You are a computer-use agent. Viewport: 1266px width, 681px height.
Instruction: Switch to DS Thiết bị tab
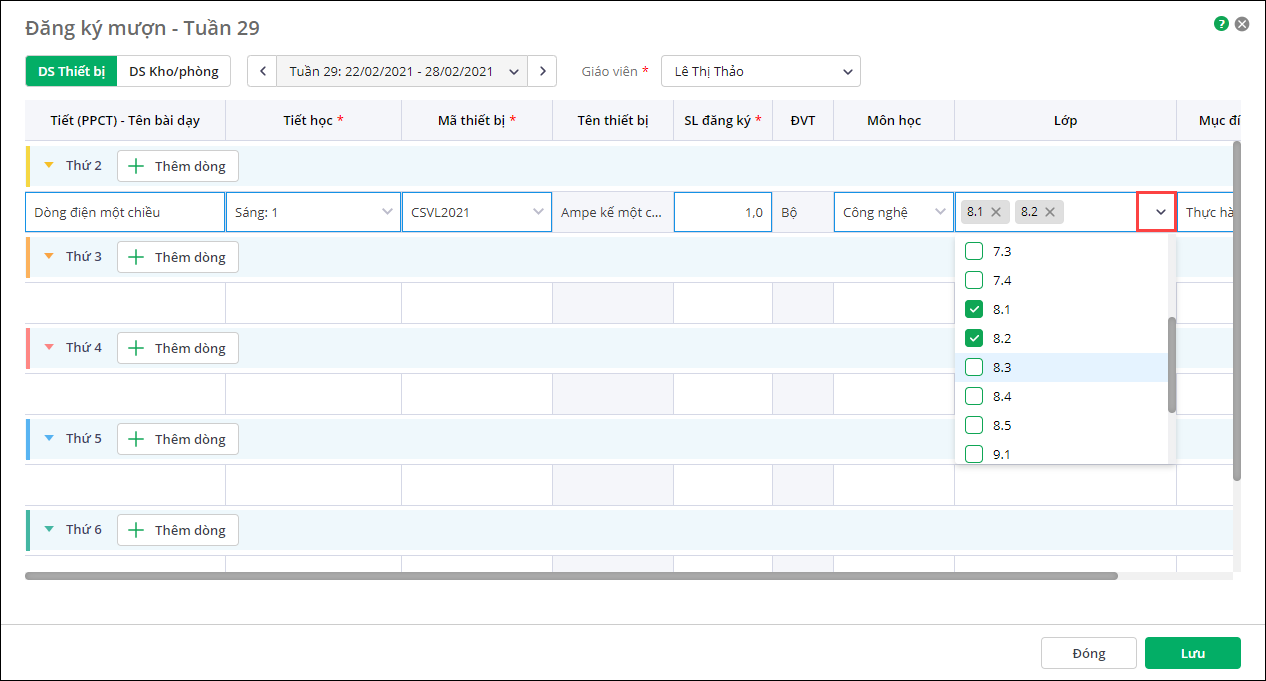click(x=71, y=71)
